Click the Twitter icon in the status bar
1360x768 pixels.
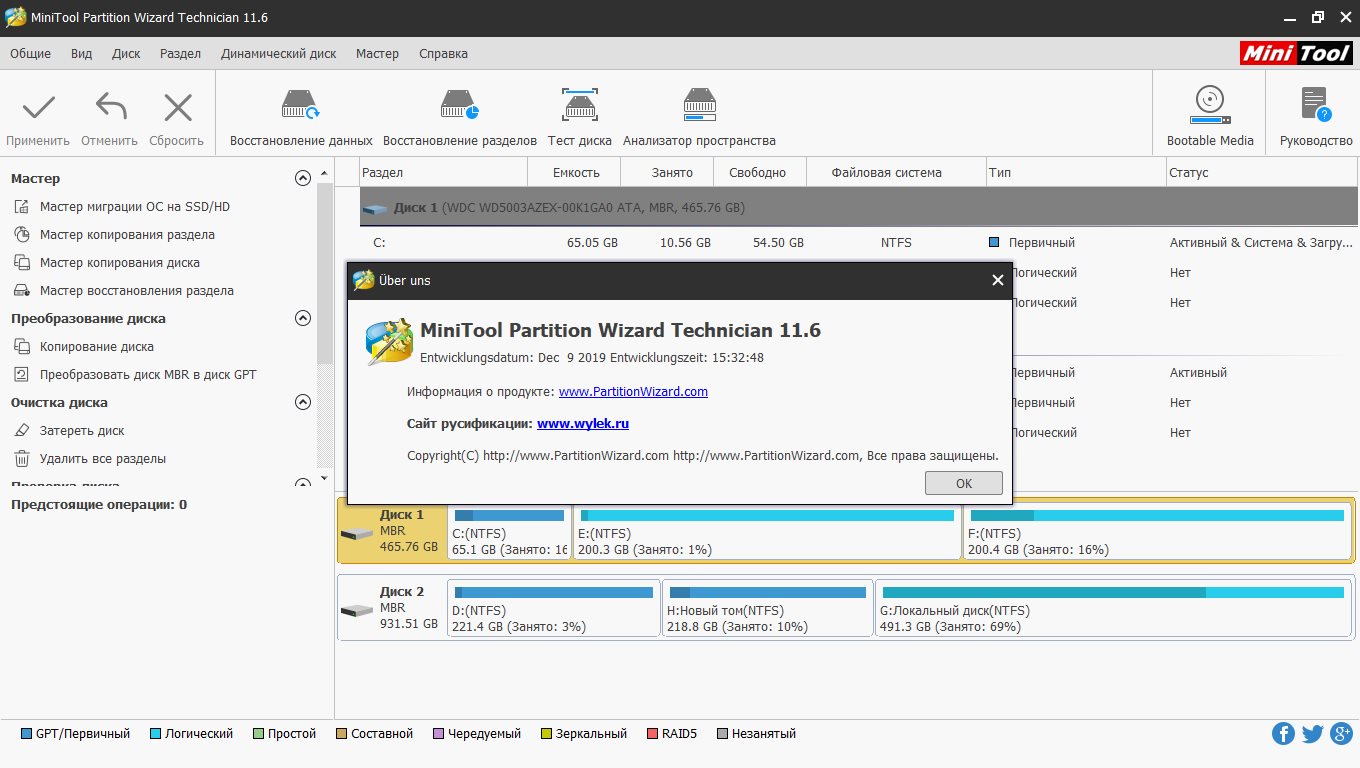1312,734
